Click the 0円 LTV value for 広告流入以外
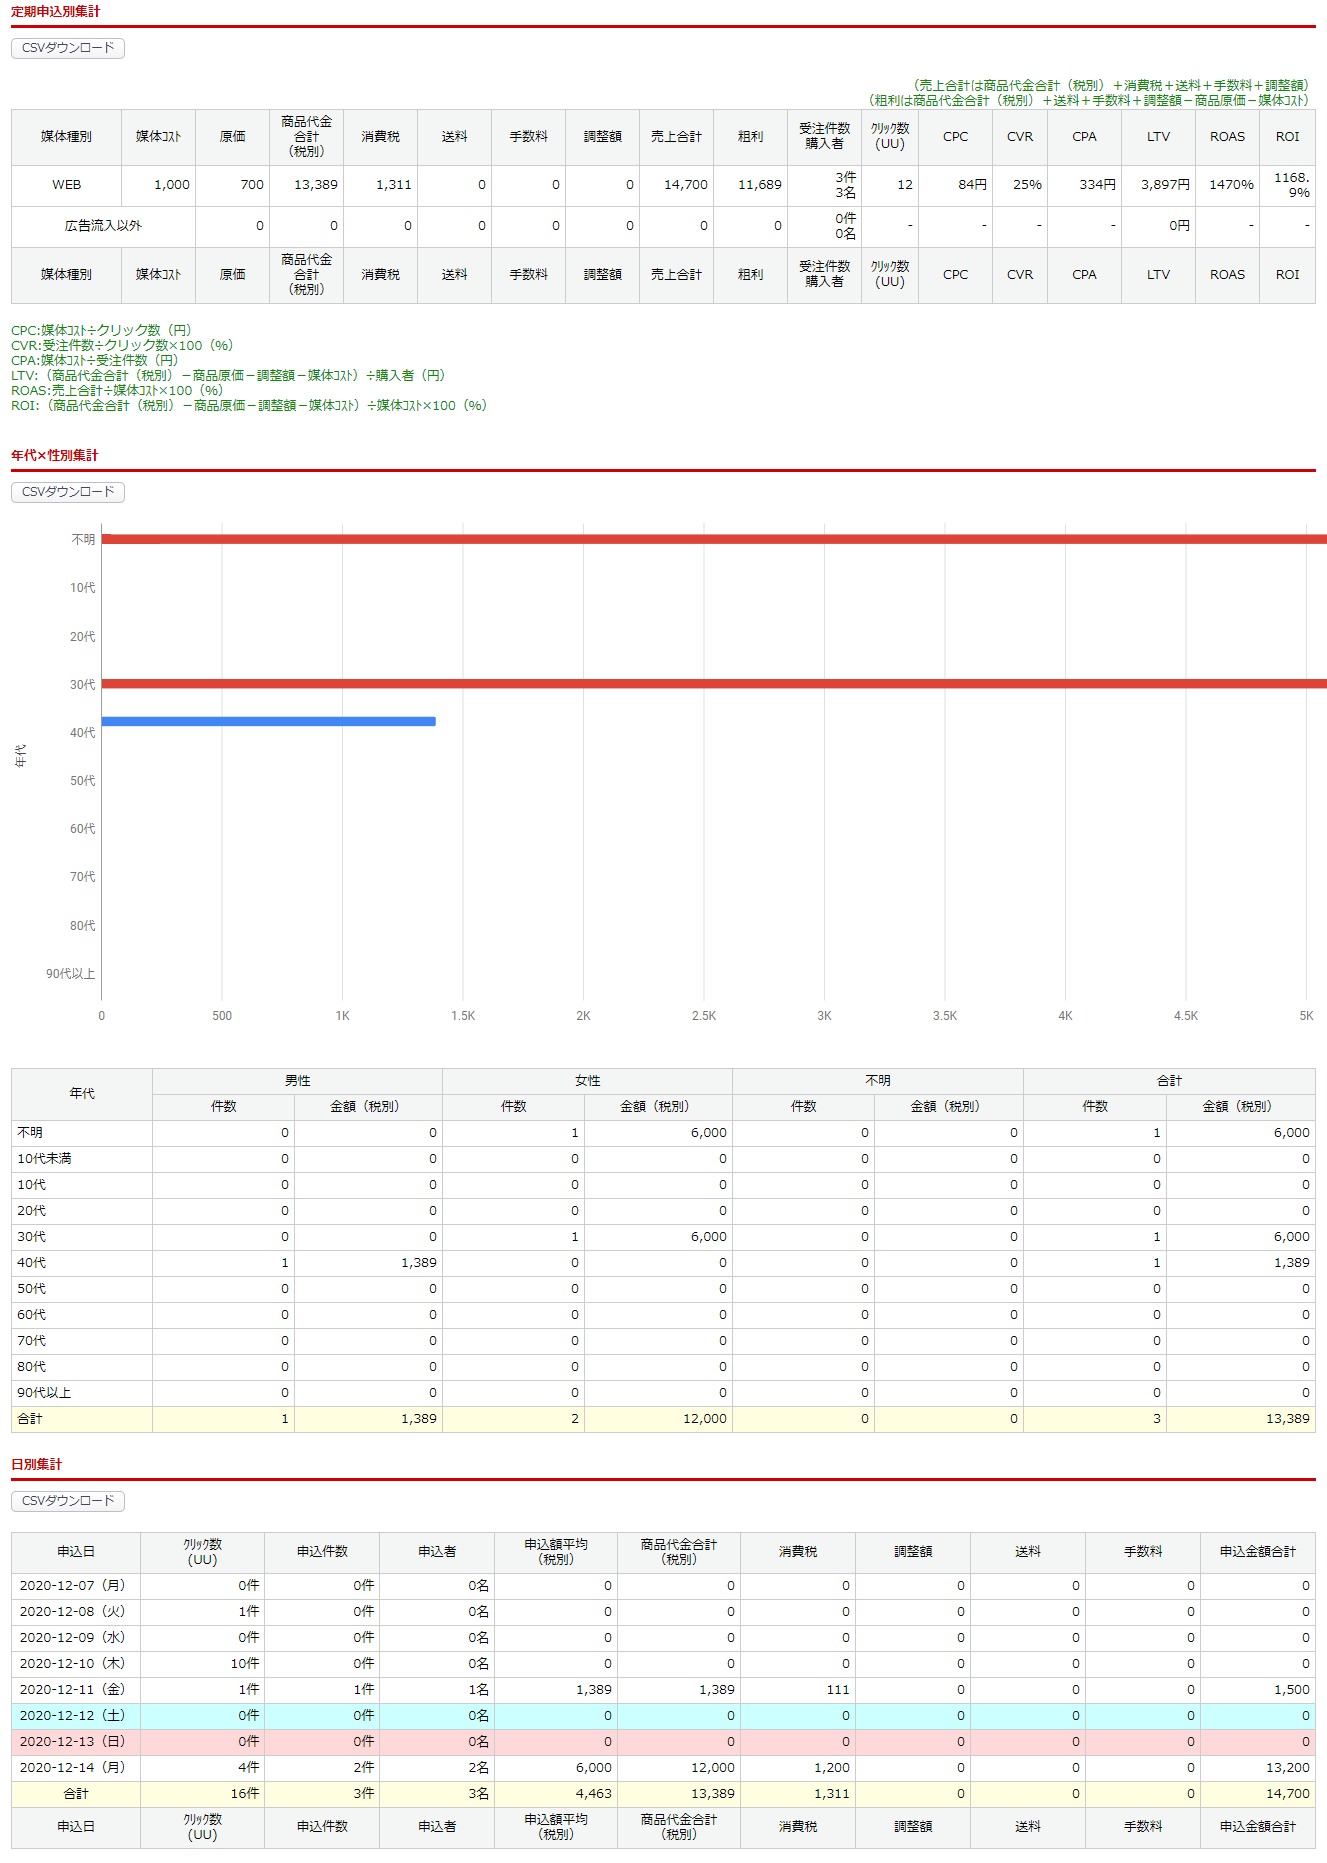1327x1863 pixels. pos(1180,226)
